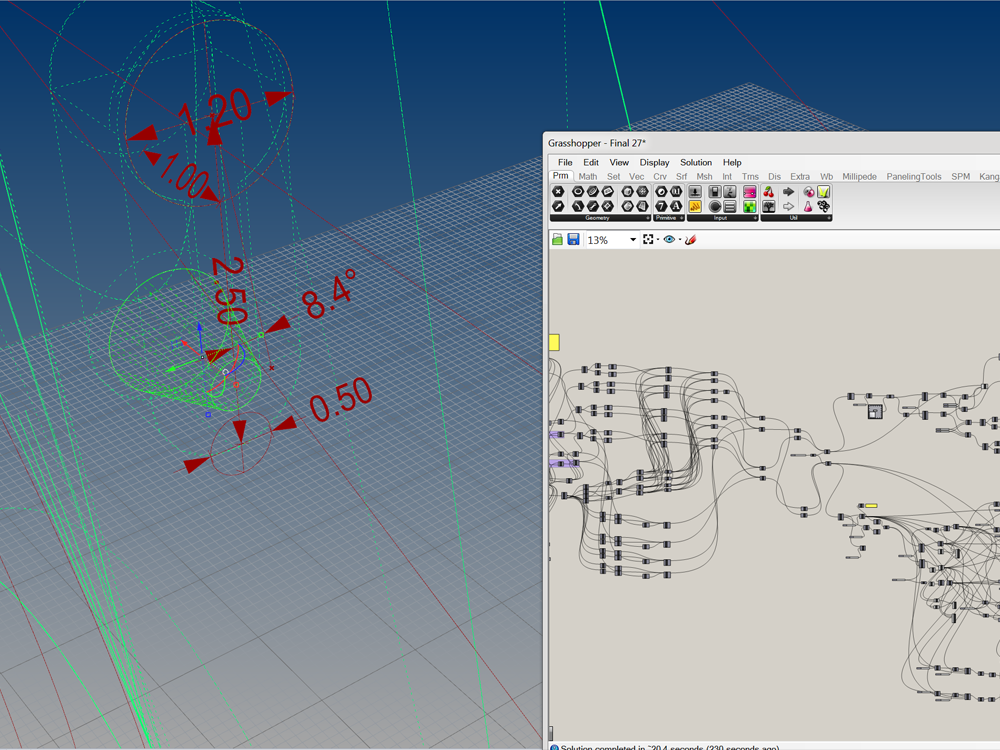The height and width of the screenshot is (750, 1000).
Task: Click the red cherries Cluster icon
Action: pyautogui.click(x=769, y=191)
